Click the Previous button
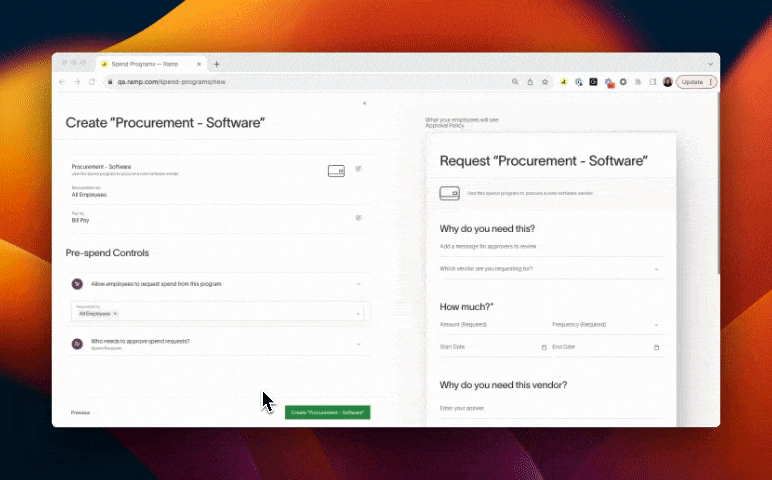The image size is (772, 480). click(80, 413)
